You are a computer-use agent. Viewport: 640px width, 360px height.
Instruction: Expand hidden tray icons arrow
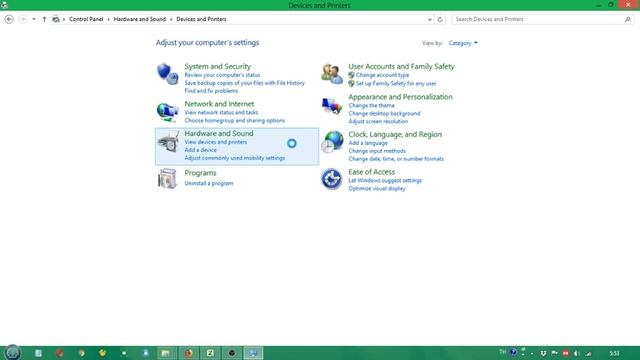532,353
